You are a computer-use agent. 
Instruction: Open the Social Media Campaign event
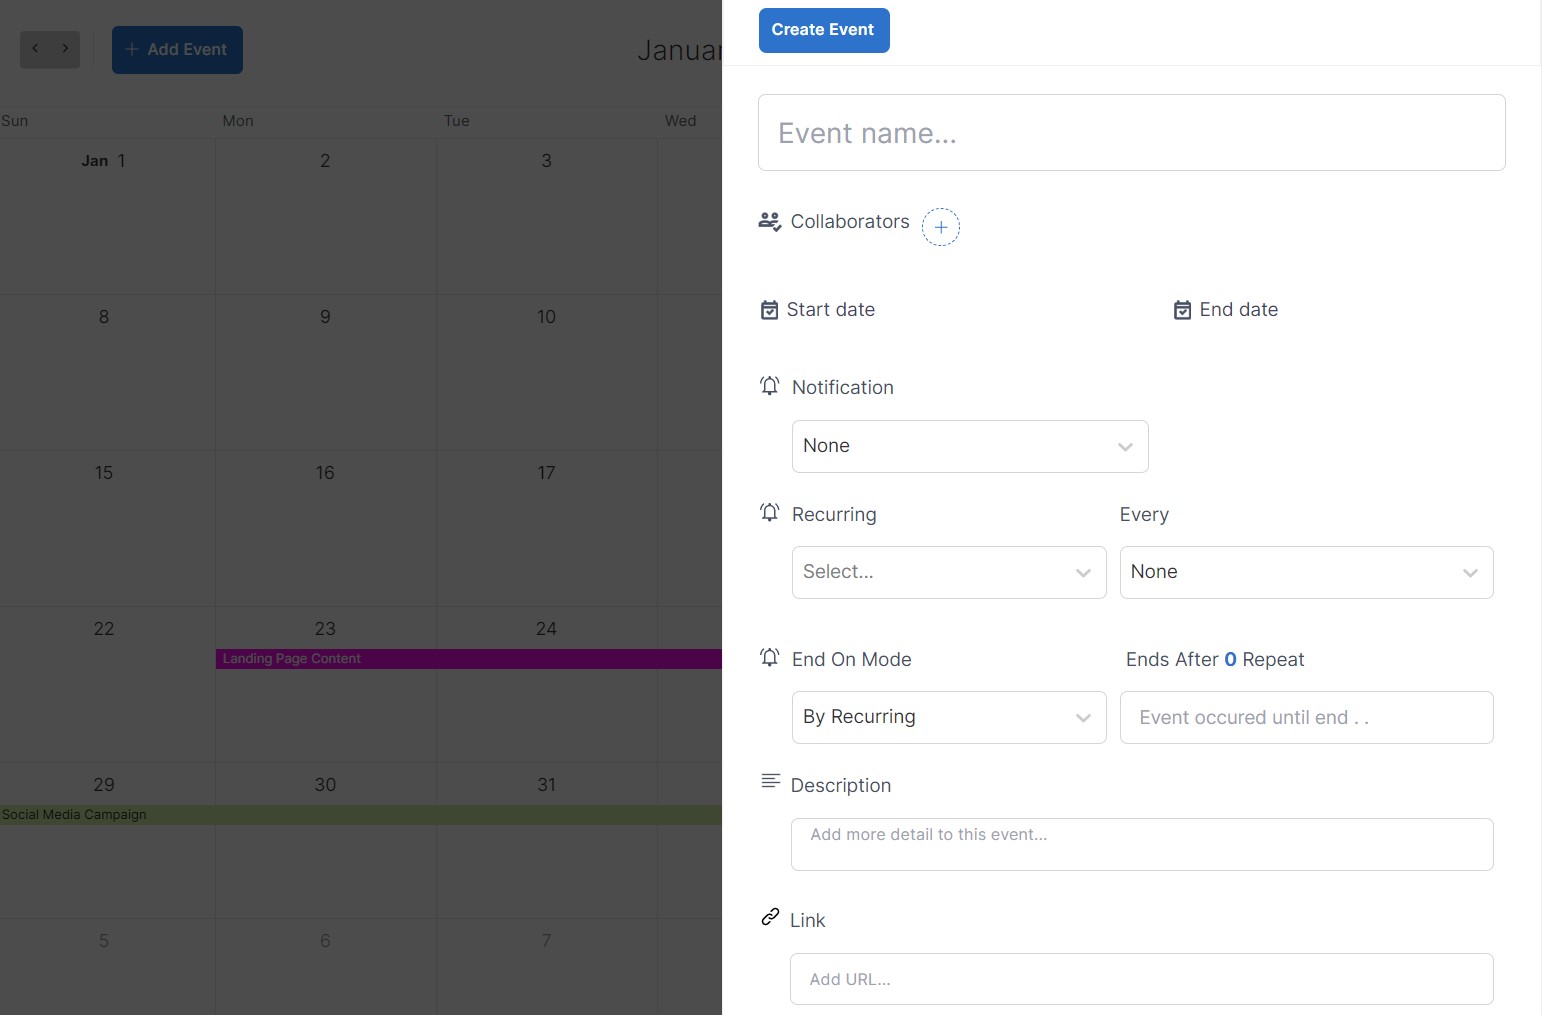coord(361,815)
